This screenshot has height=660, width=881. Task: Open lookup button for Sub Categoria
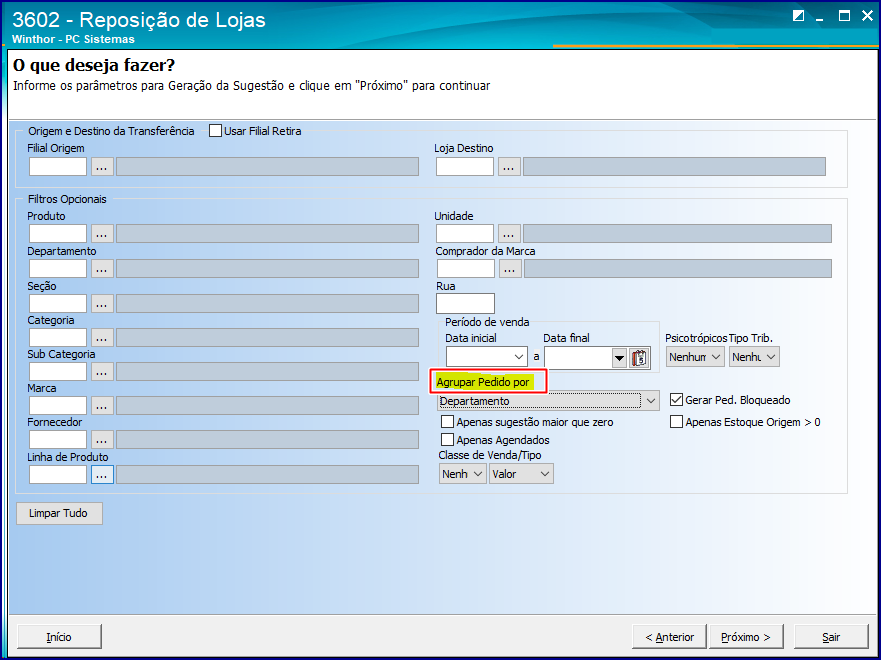102,371
